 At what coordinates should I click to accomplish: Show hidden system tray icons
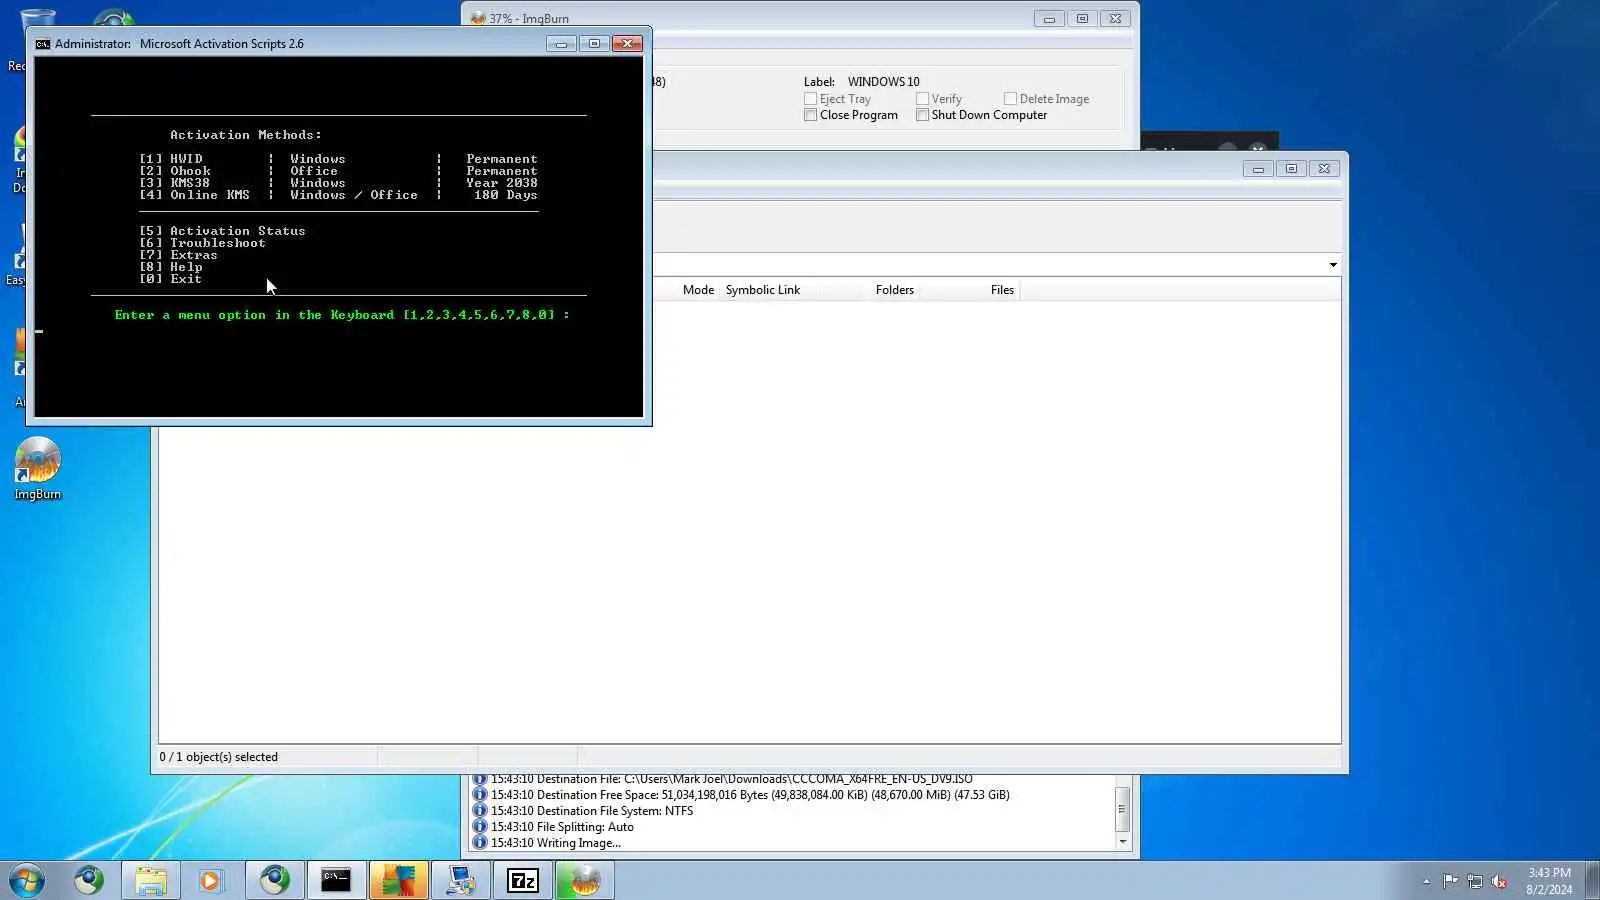coord(1426,881)
